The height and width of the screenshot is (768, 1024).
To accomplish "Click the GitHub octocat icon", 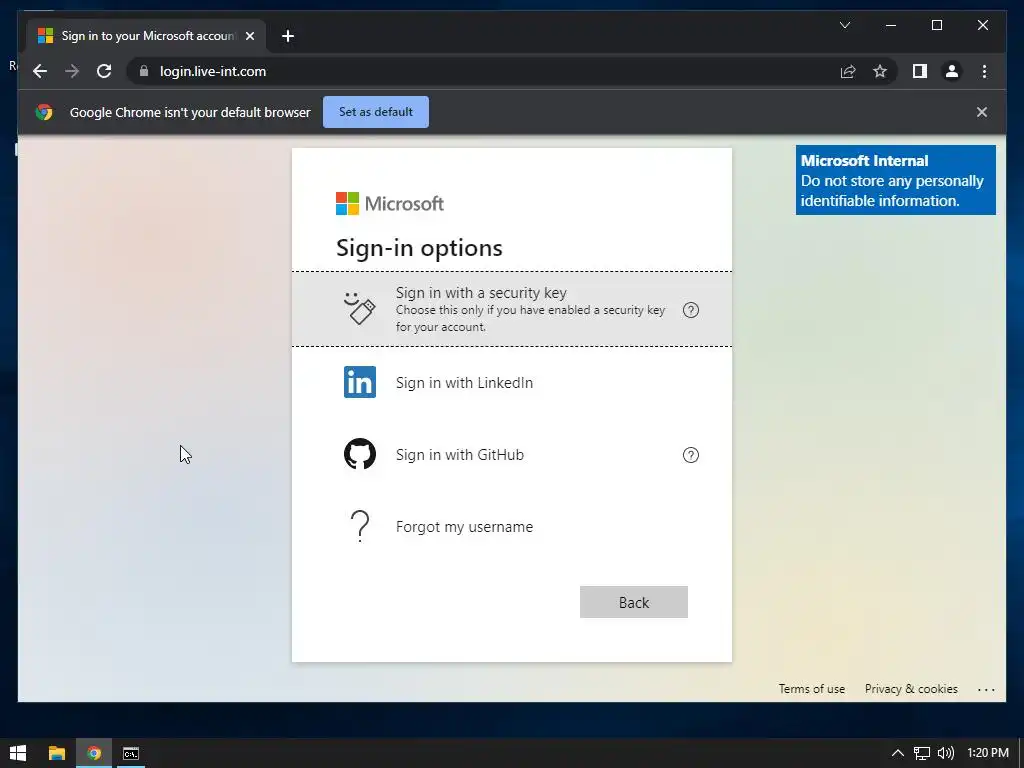I will tap(360, 454).
